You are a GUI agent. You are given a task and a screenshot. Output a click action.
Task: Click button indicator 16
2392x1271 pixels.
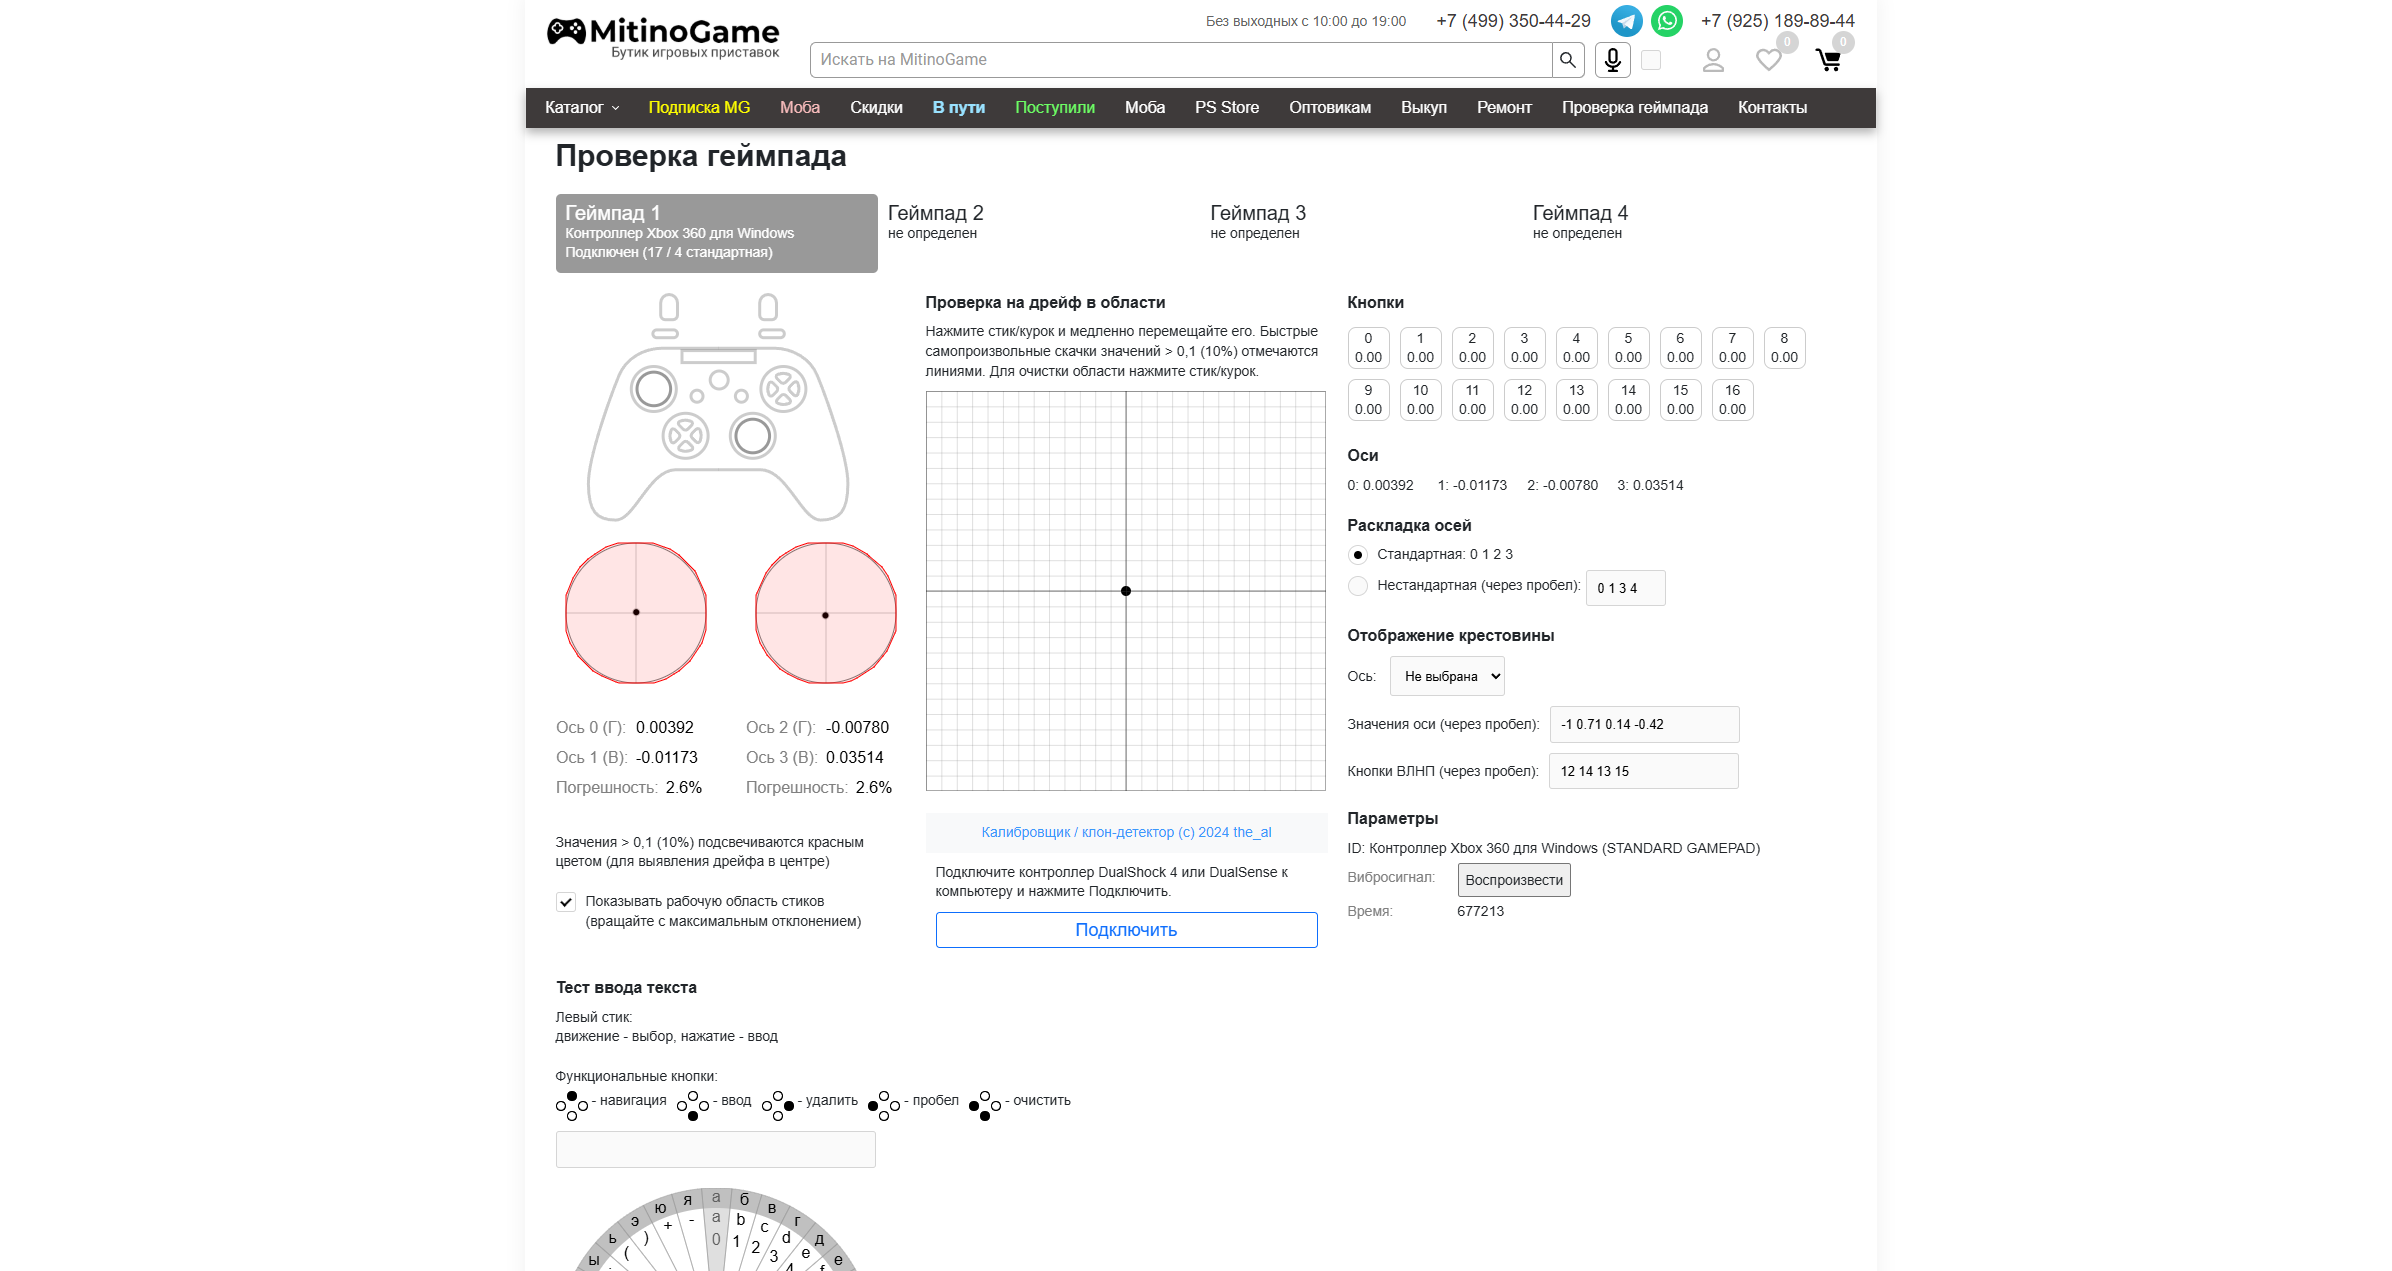(x=1732, y=400)
